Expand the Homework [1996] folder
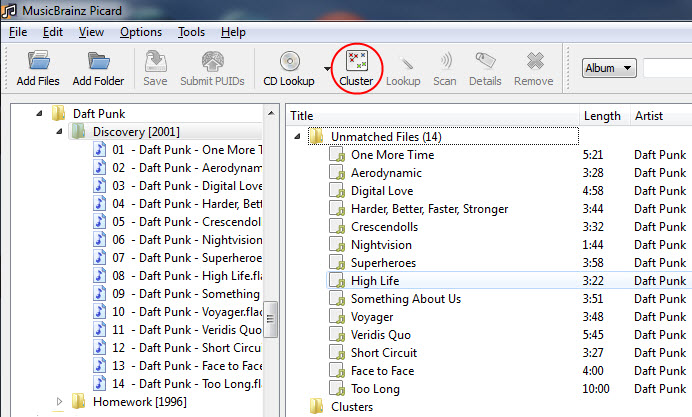This screenshot has height=417, width=692. pyautogui.click(x=60, y=401)
